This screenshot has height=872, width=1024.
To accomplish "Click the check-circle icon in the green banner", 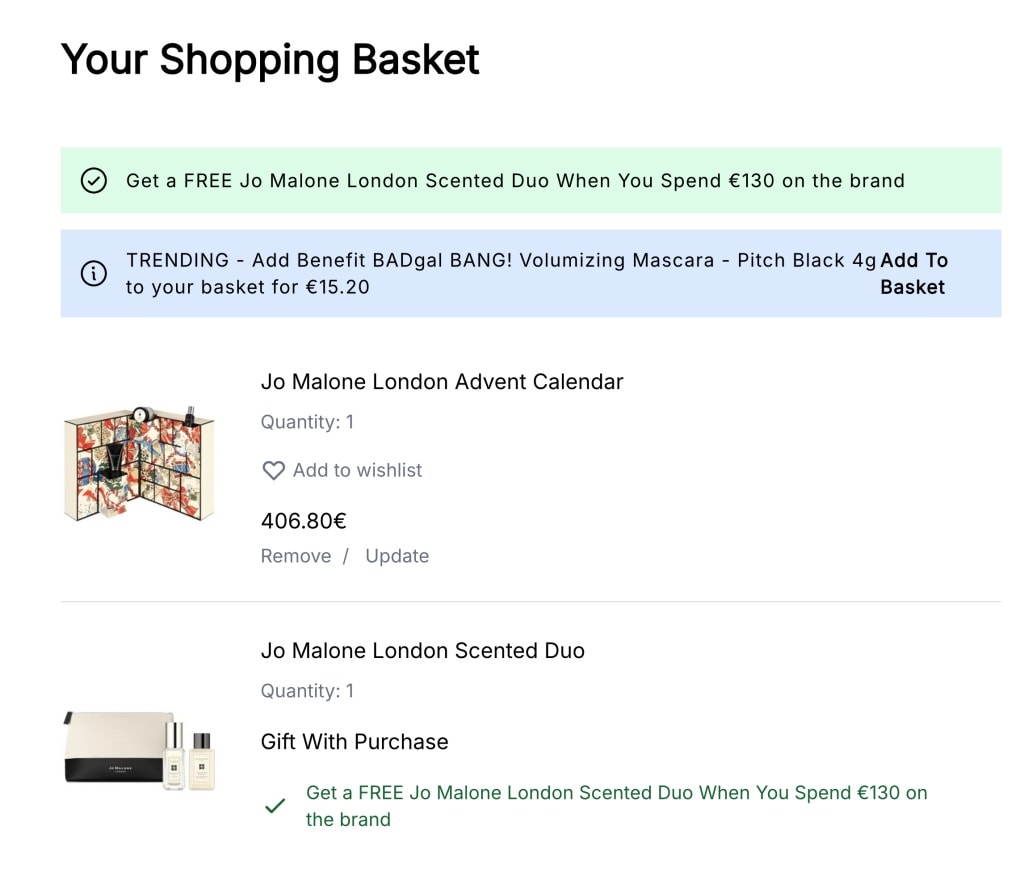I will pos(94,181).
